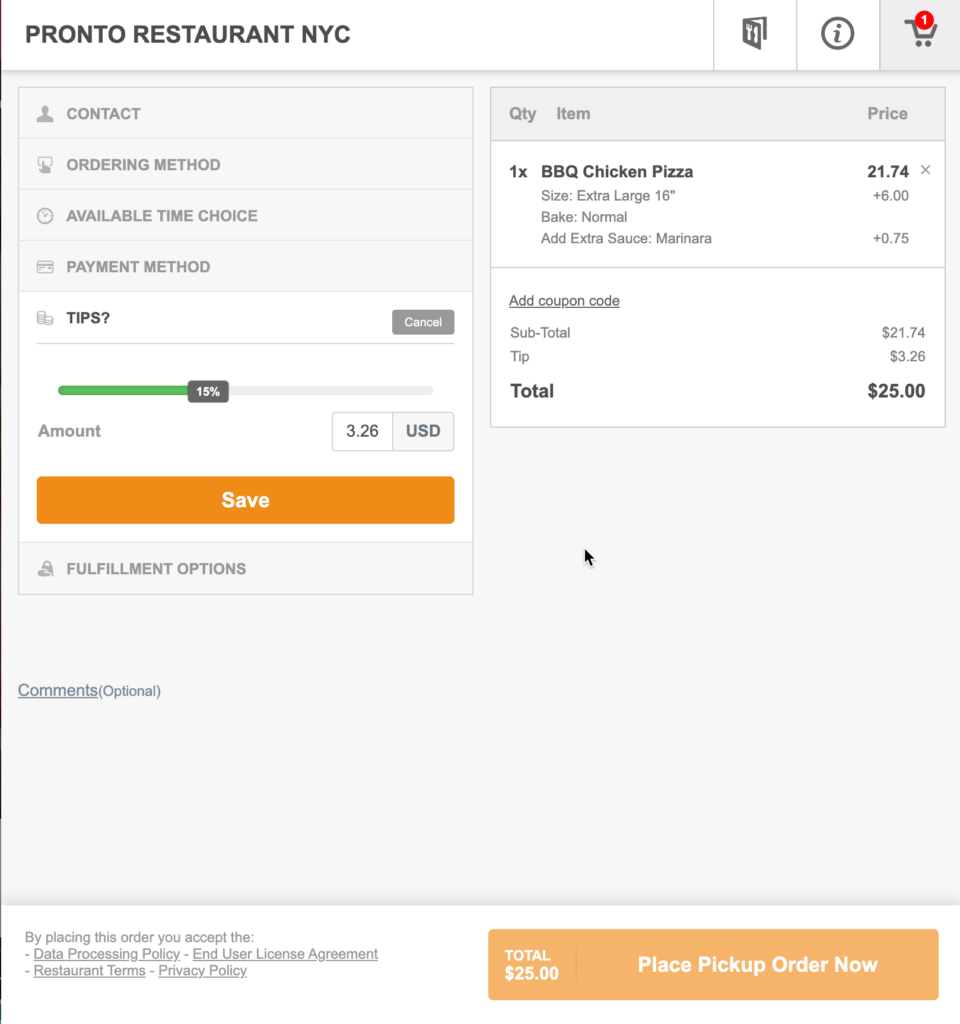The height and width of the screenshot is (1024, 960).
Task: Click the coins icon next to TIPS?
Action: click(45, 317)
